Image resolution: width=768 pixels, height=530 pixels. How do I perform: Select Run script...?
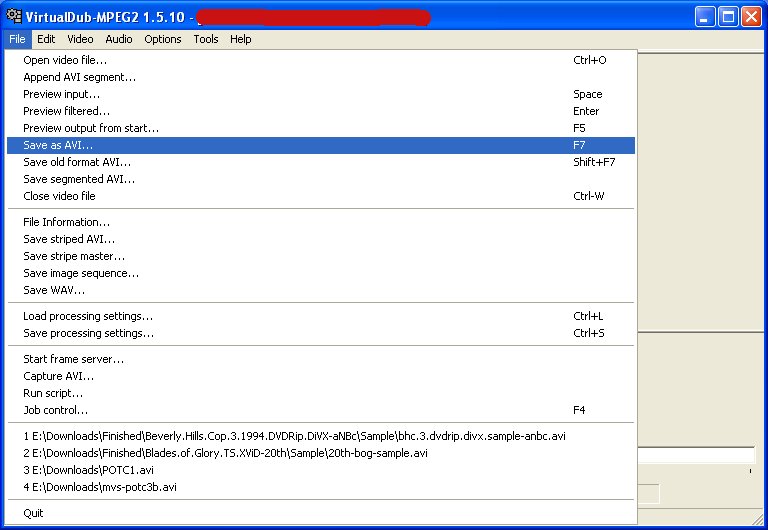(321, 393)
